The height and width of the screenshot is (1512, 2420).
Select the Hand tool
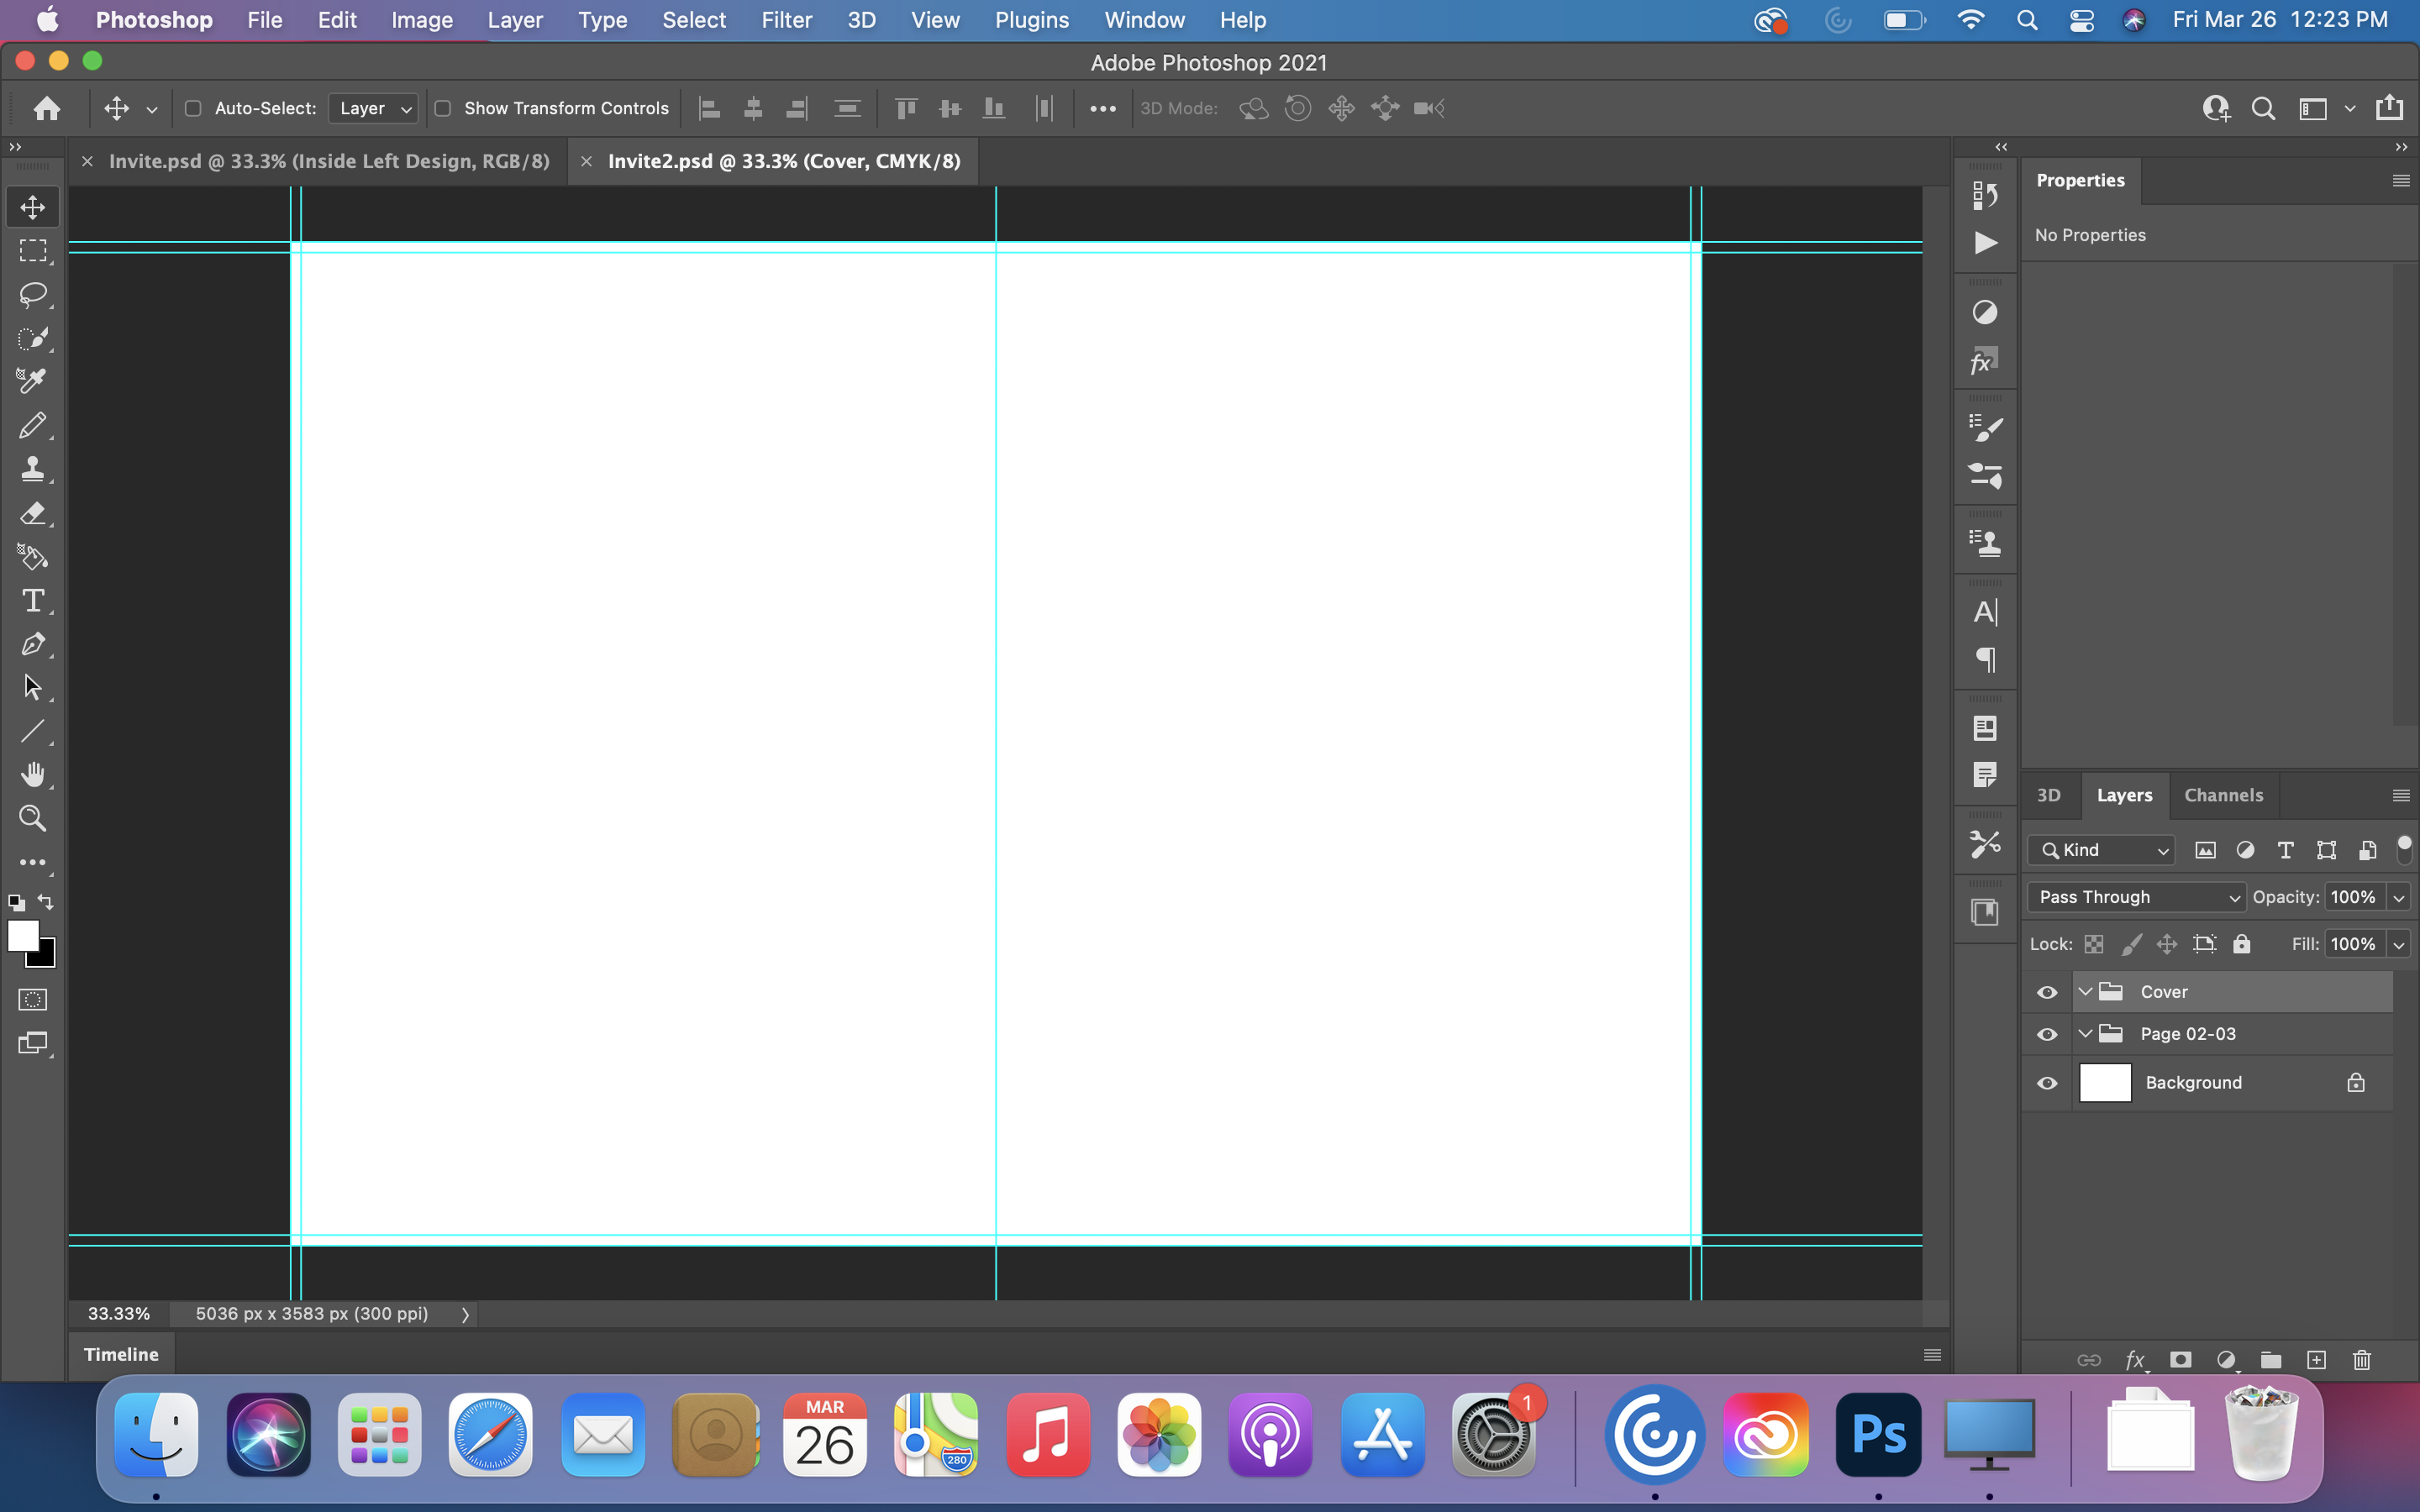point(32,775)
